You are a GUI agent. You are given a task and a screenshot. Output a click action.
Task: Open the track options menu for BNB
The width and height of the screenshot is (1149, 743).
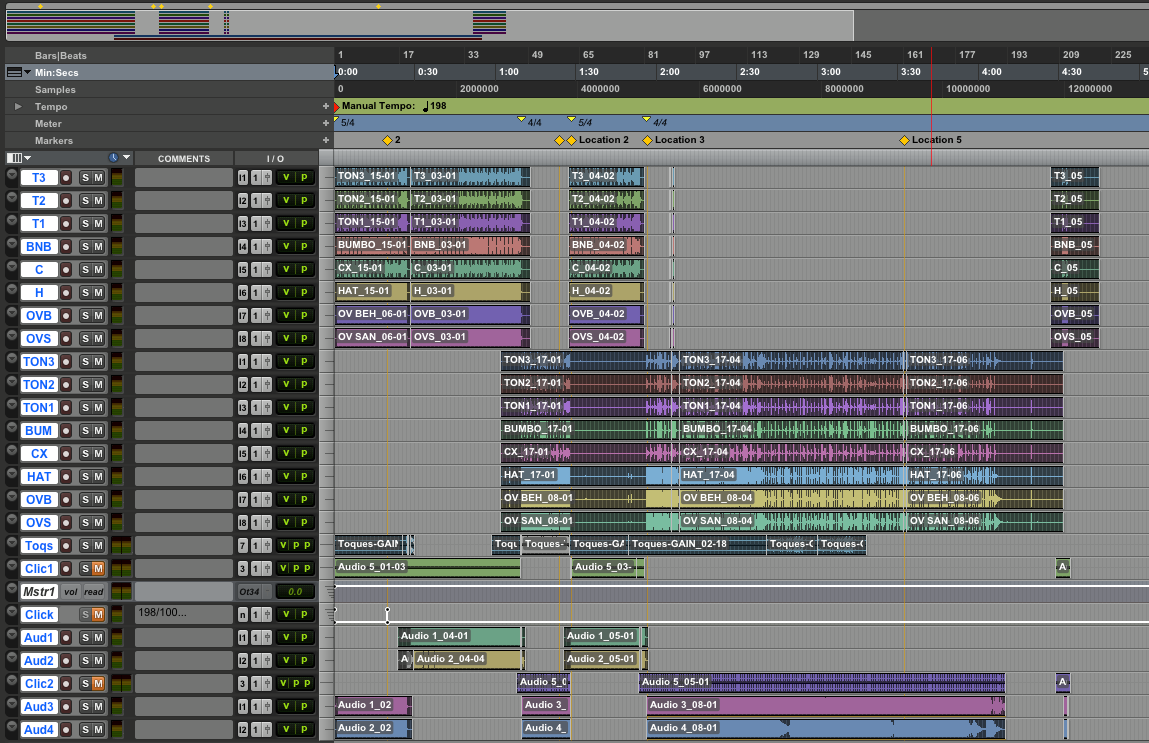[12, 244]
